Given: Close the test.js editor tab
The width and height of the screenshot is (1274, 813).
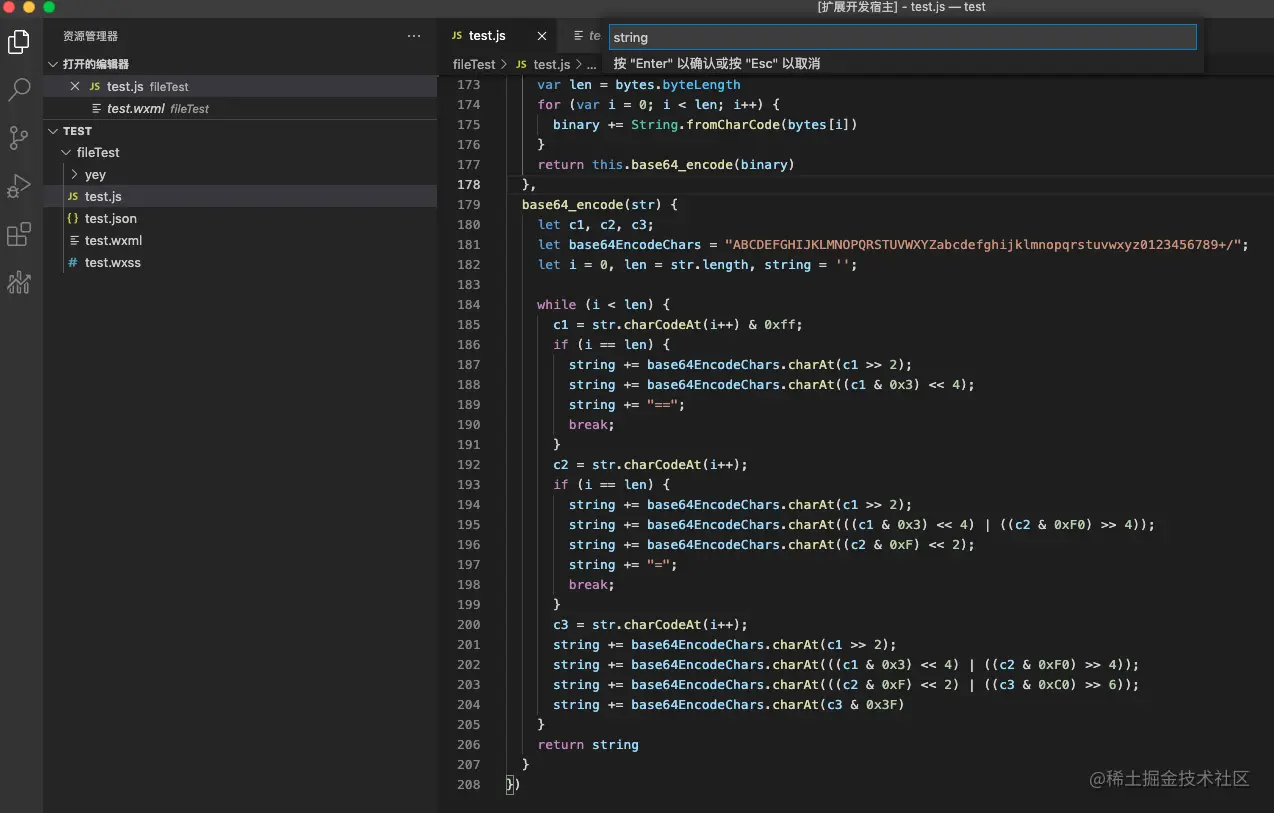Looking at the screenshot, I should click(542, 36).
